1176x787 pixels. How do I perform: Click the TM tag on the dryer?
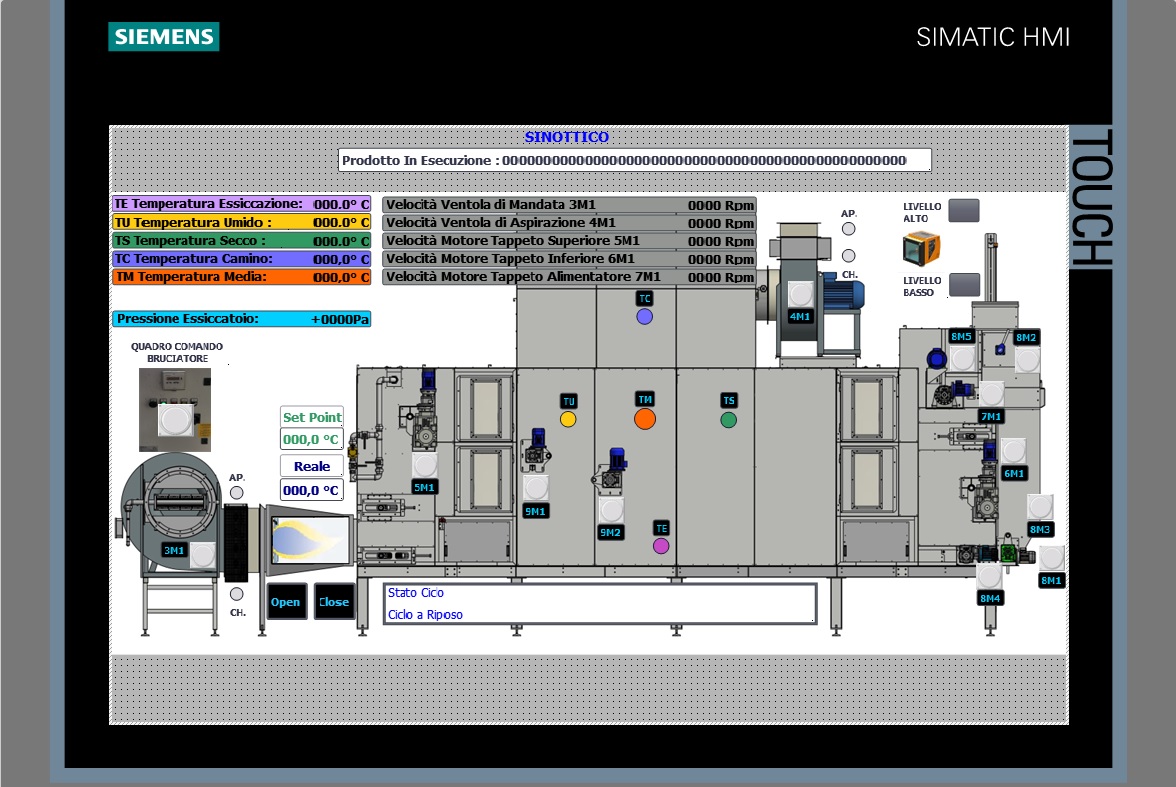point(645,399)
